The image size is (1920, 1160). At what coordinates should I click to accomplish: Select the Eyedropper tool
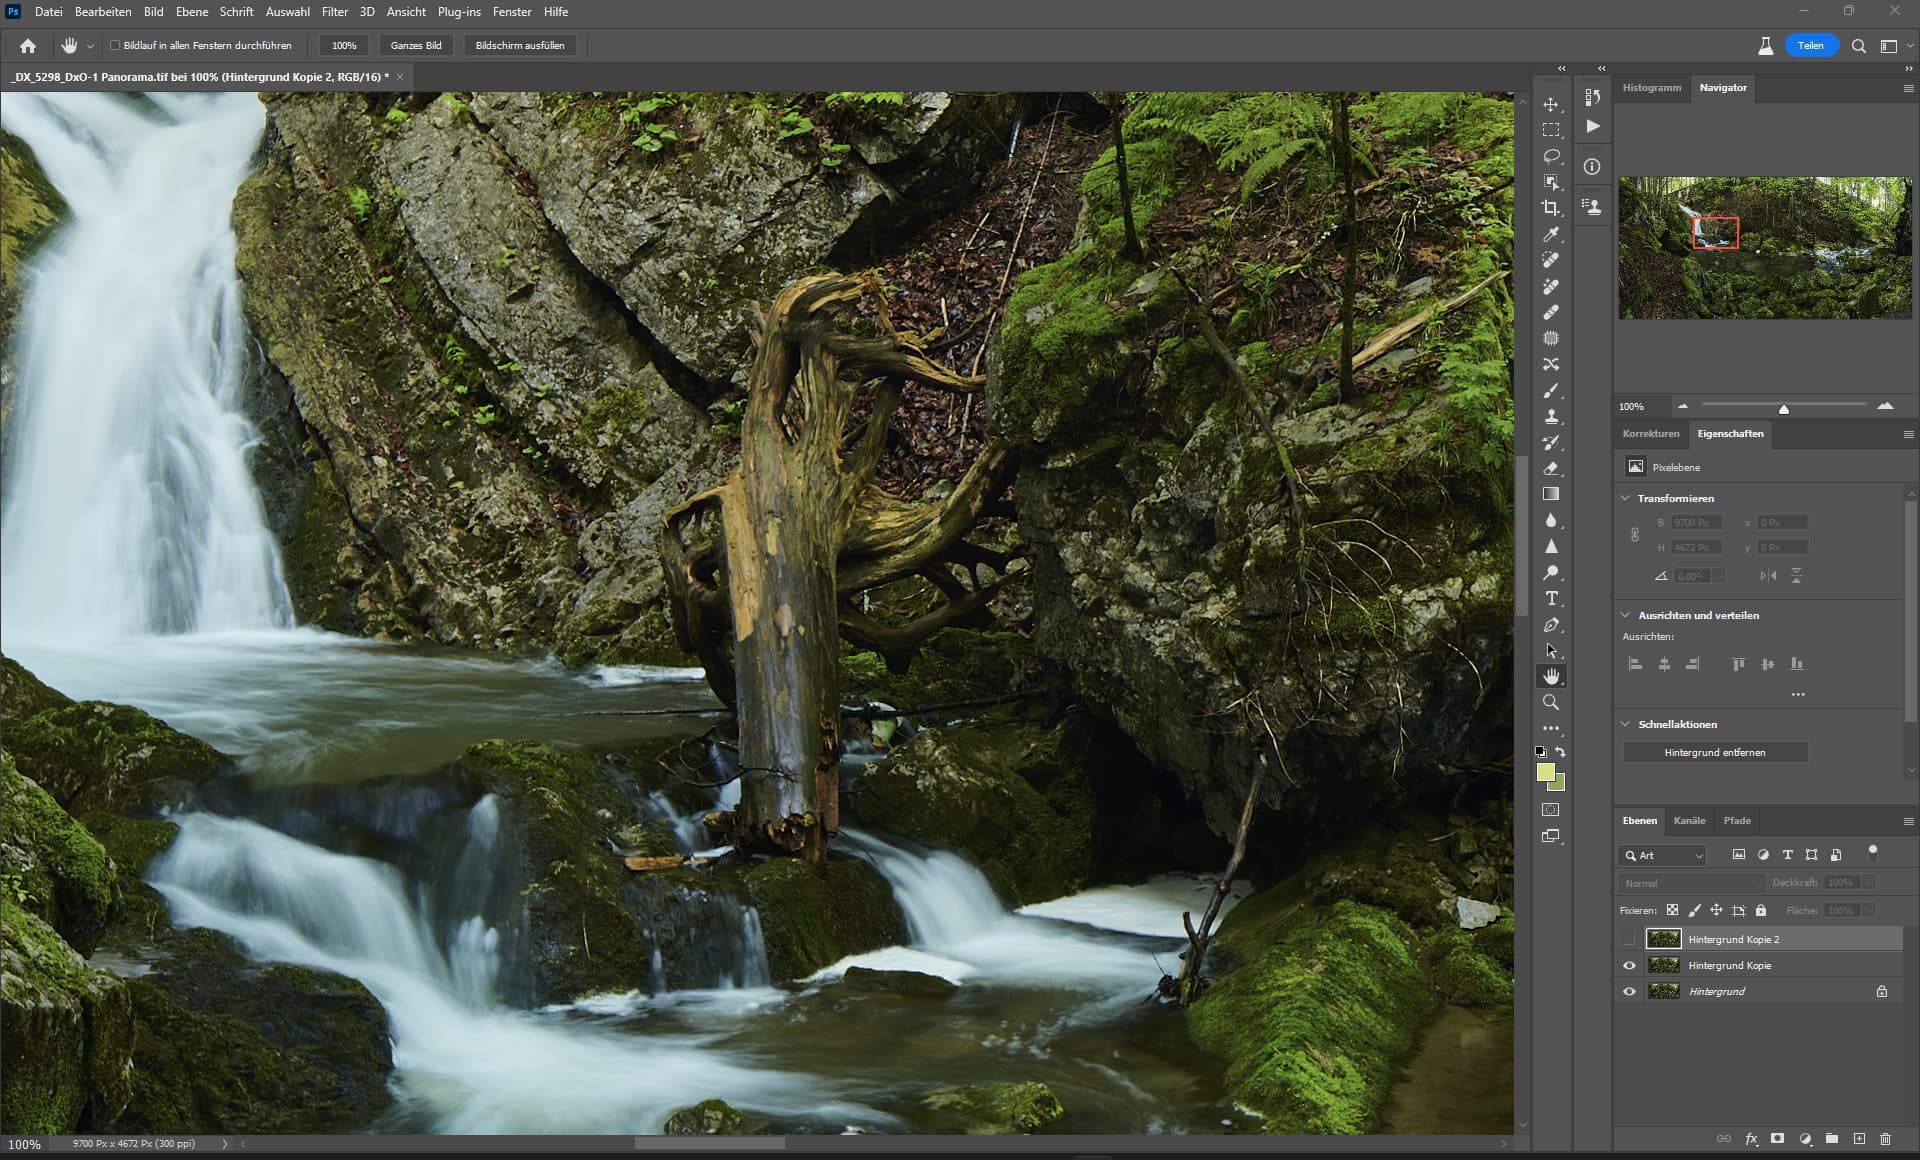(x=1551, y=234)
